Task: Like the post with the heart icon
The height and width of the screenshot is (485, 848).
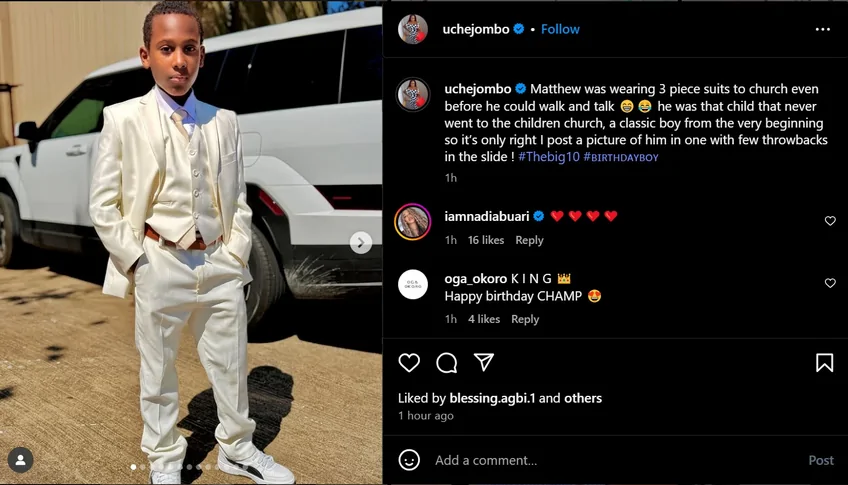Action: click(x=409, y=362)
